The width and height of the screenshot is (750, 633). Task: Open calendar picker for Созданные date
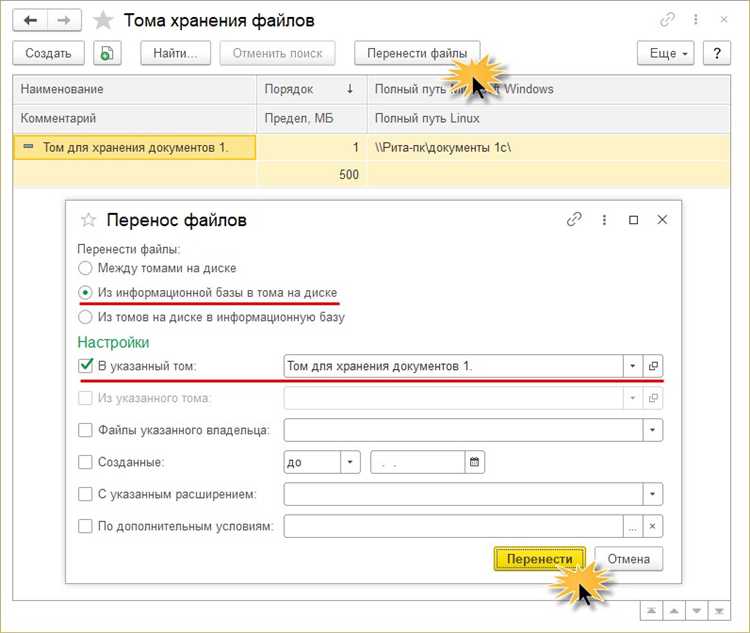coord(475,462)
